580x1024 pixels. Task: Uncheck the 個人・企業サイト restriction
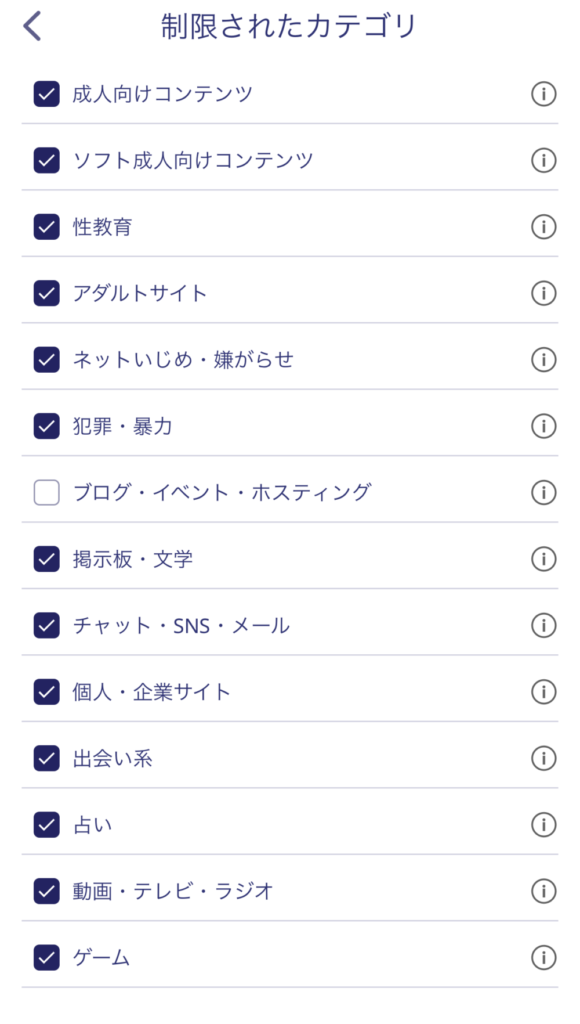pos(45,691)
